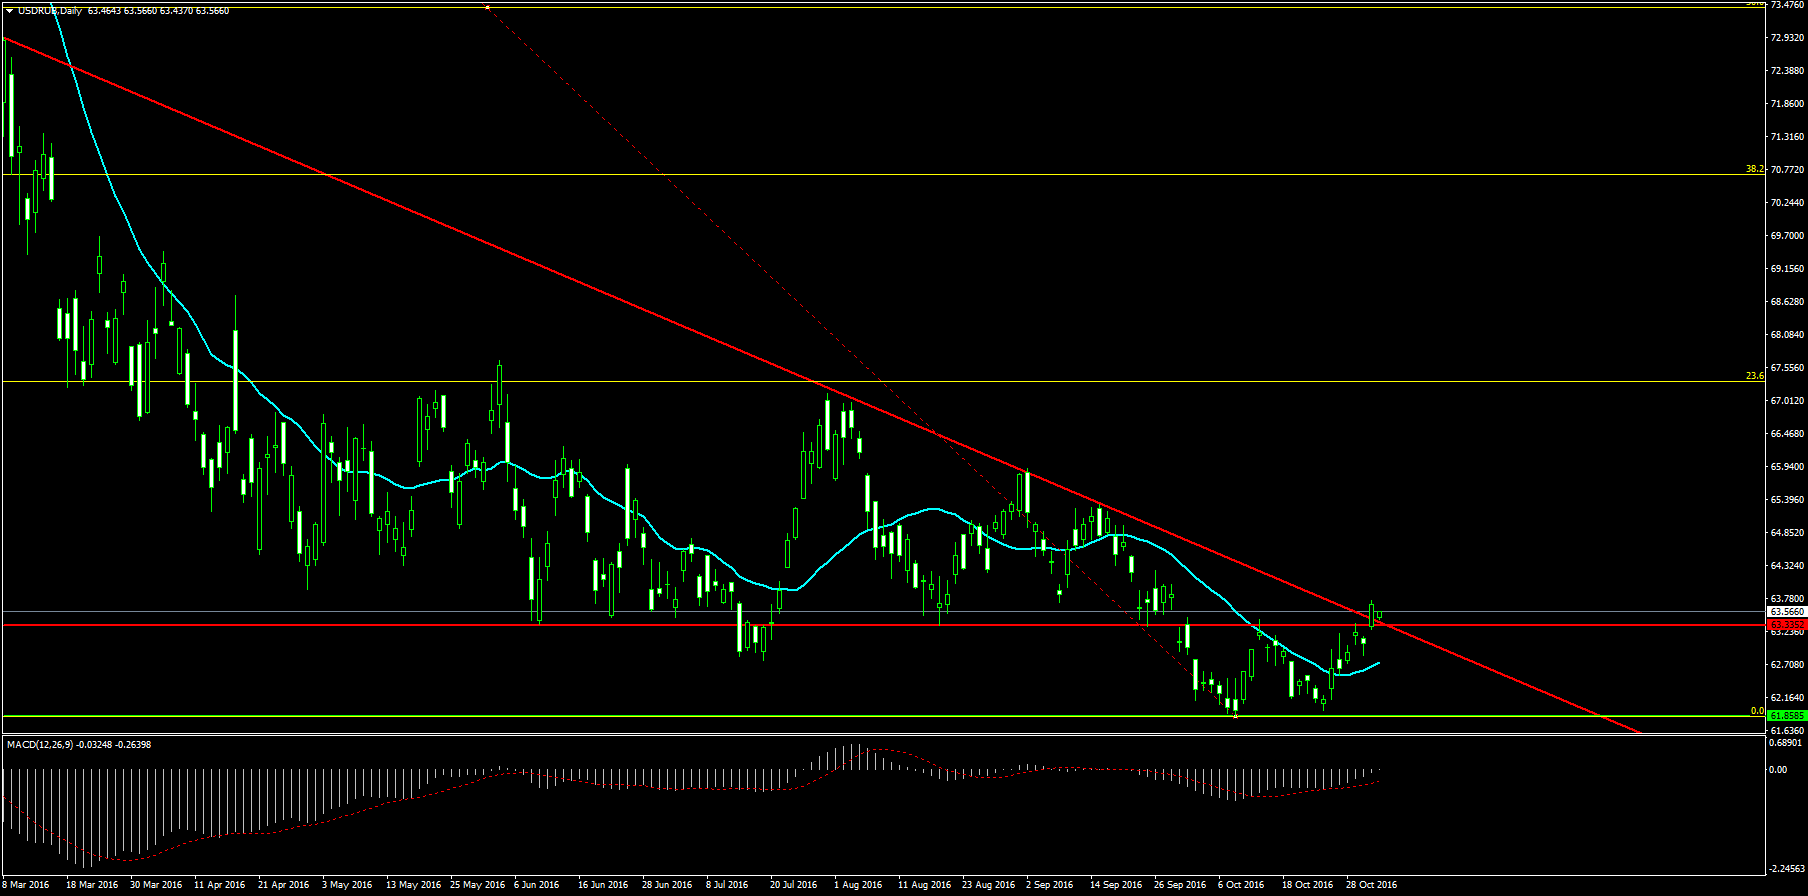Click the Fibonacci anchor point at chart top
Screen dimensions: 1808x896
click(x=487, y=6)
